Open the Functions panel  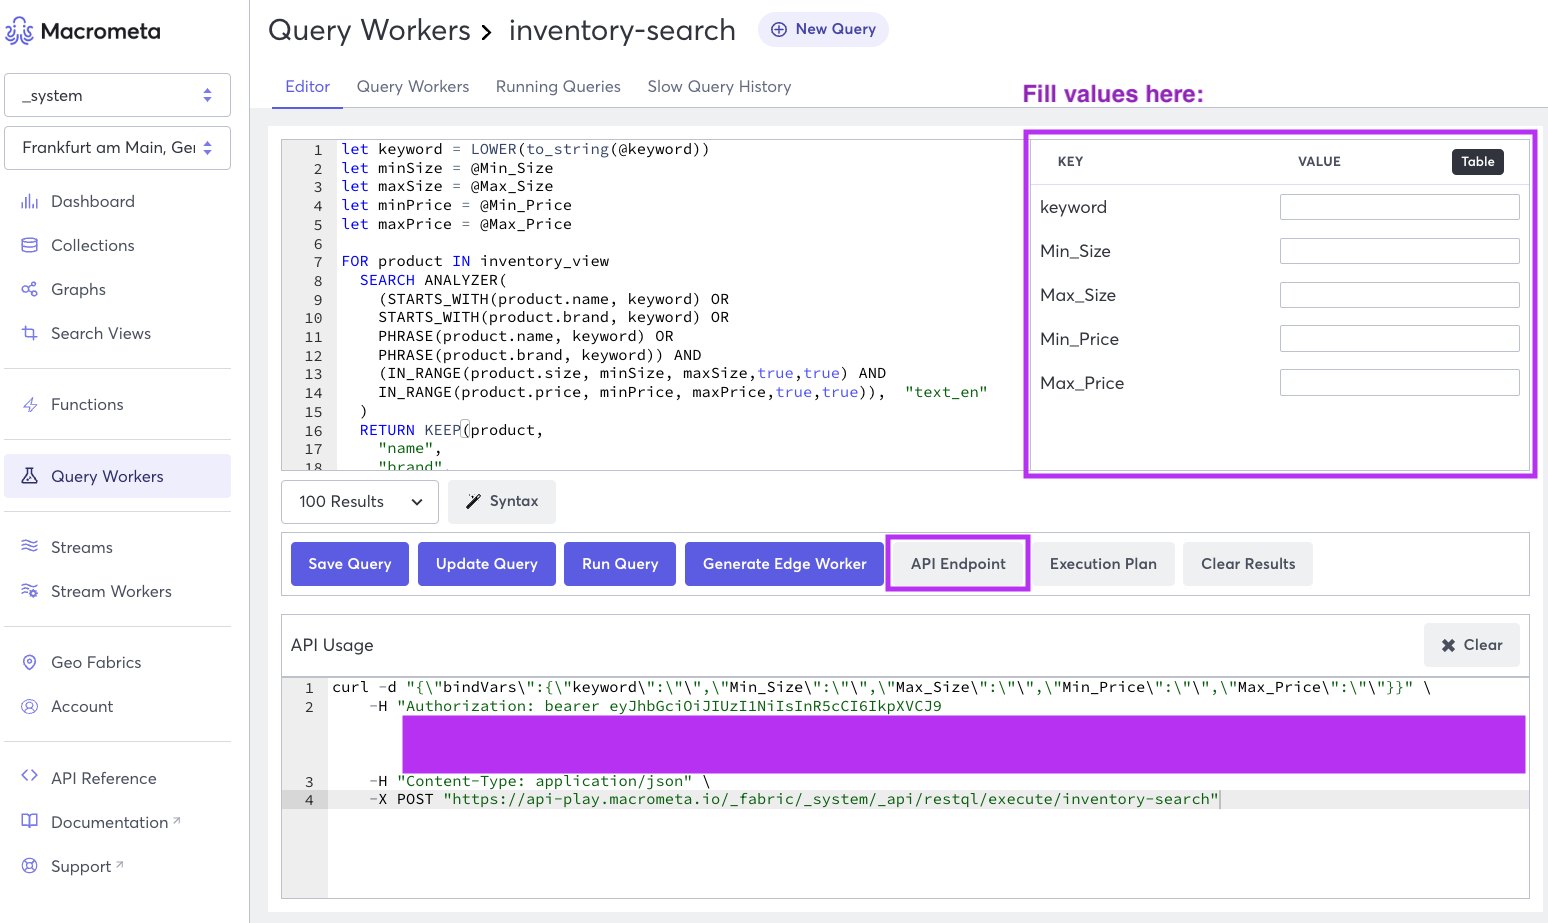click(87, 404)
